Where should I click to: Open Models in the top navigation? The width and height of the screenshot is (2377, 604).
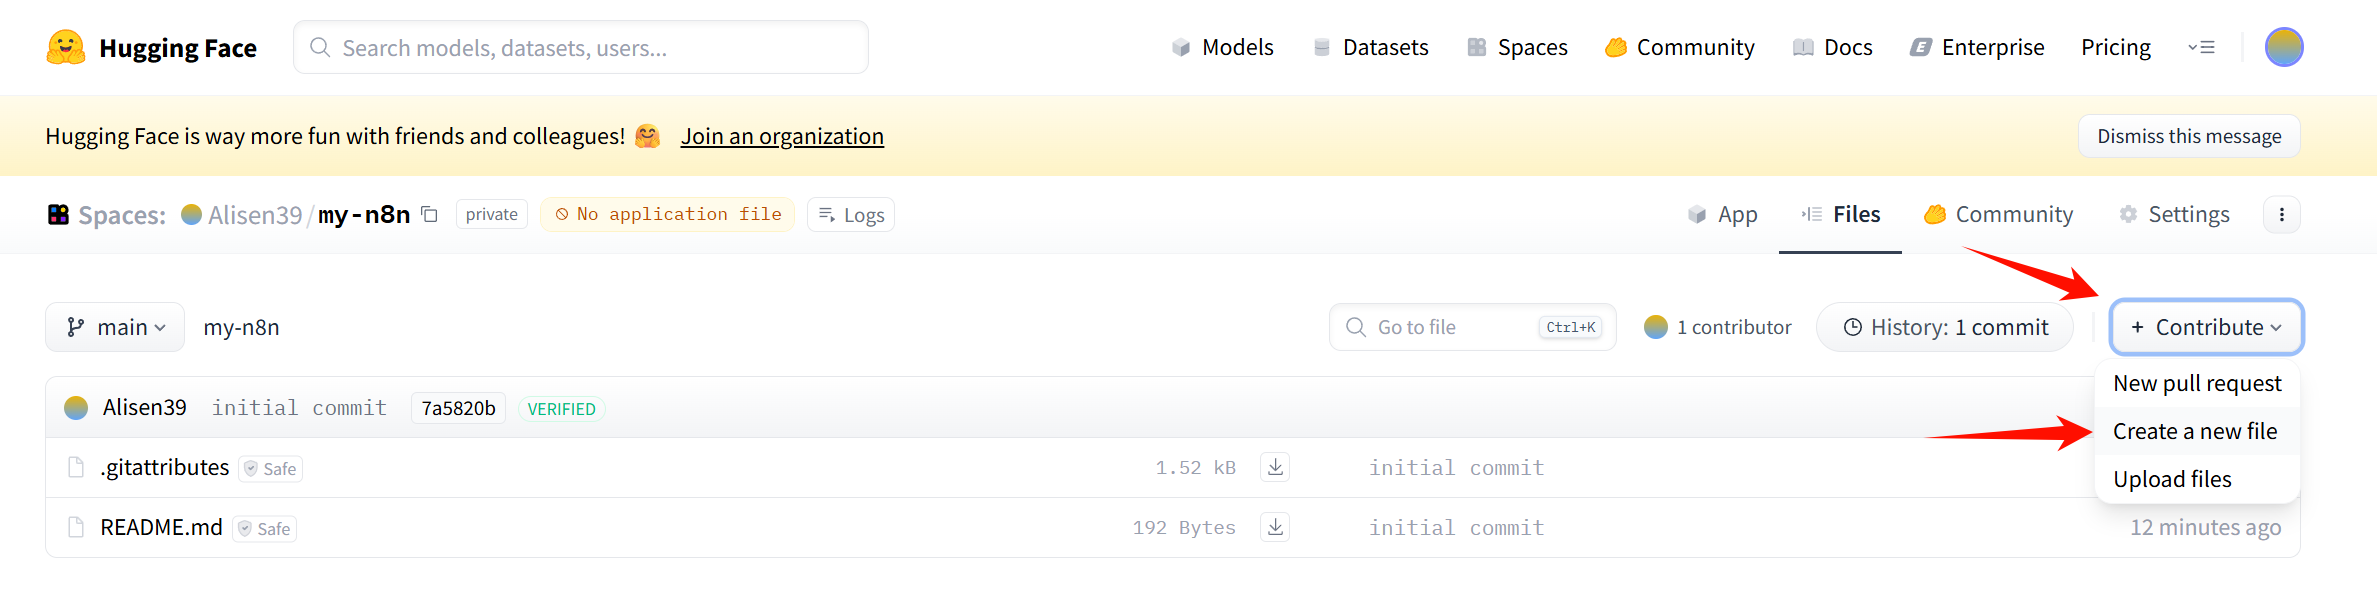1222,47
